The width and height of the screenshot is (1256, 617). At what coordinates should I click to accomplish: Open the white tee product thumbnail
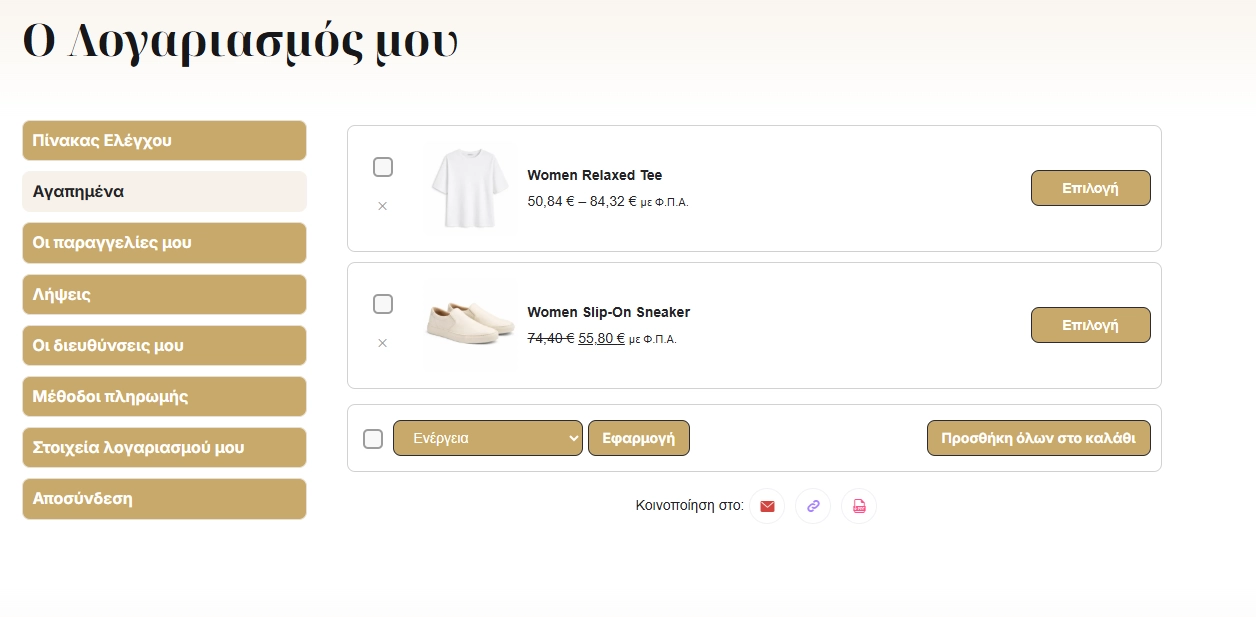(469, 188)
